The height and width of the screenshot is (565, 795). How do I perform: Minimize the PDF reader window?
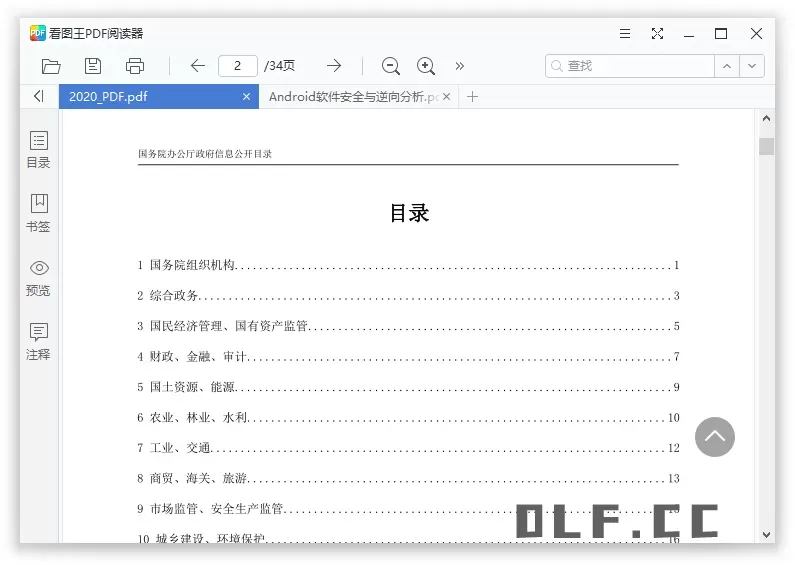tap(689, 34)
